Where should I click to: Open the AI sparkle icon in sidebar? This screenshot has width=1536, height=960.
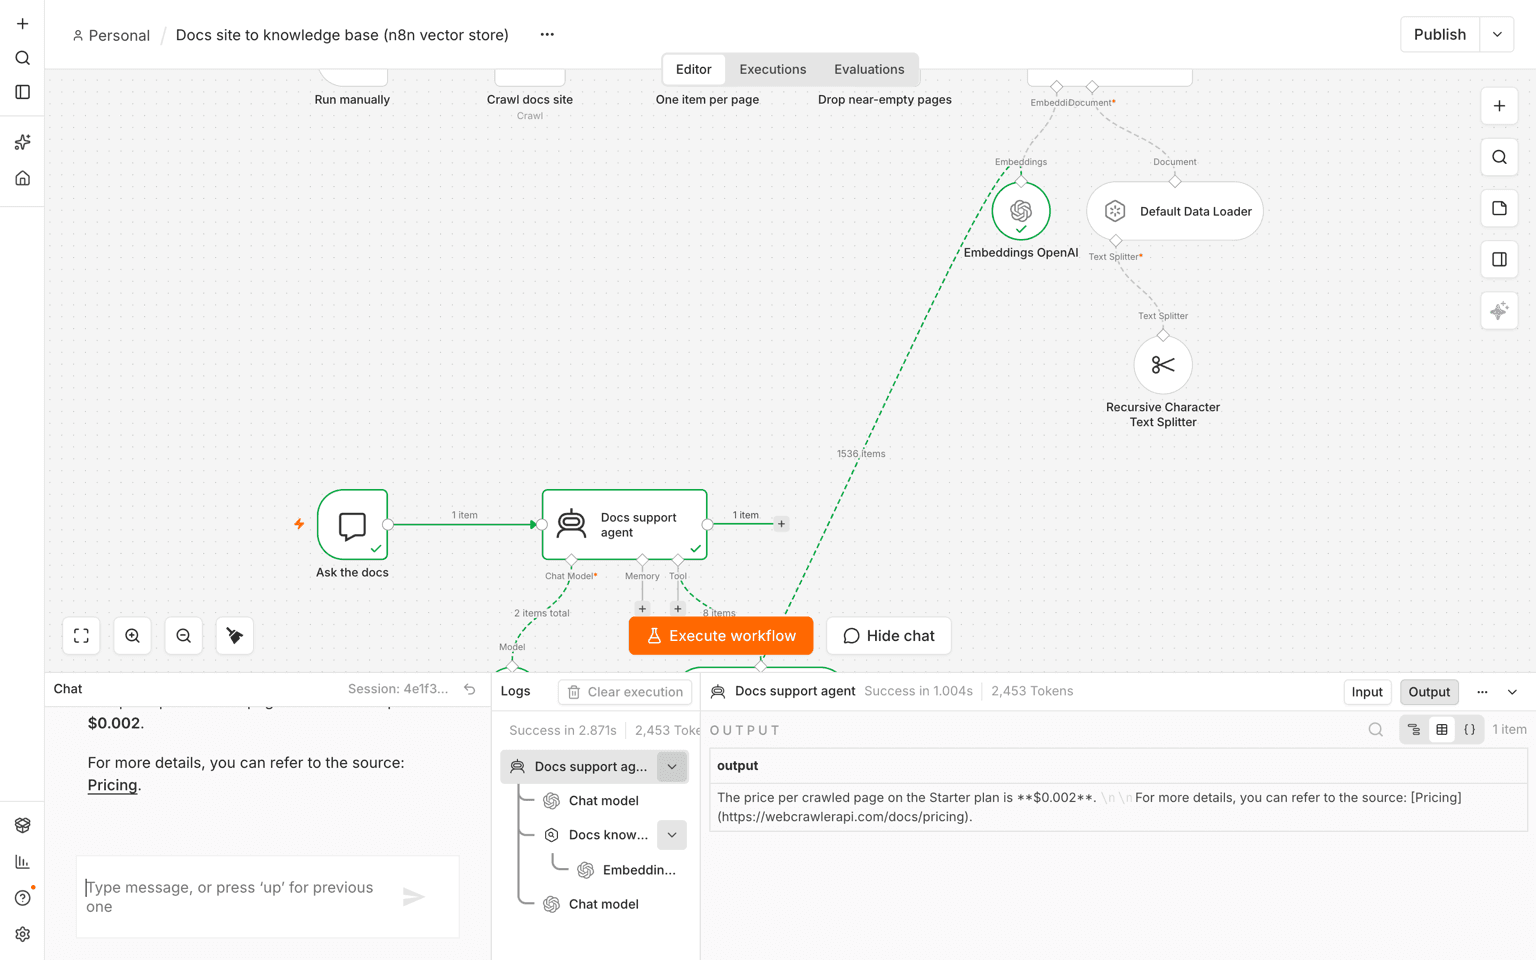coord(22,143)
